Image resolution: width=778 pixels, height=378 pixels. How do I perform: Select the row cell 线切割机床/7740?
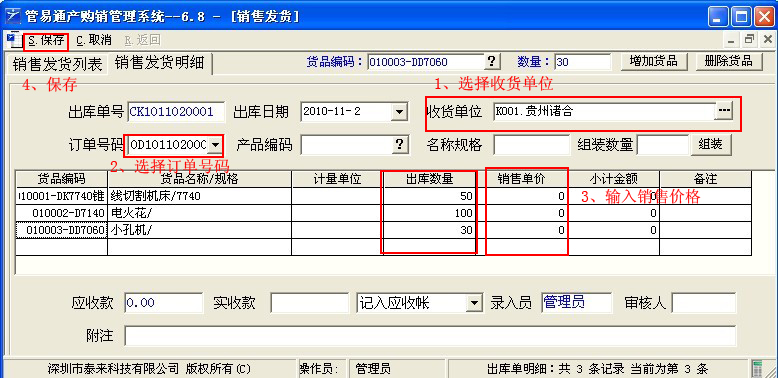click(x=199, y=196)
